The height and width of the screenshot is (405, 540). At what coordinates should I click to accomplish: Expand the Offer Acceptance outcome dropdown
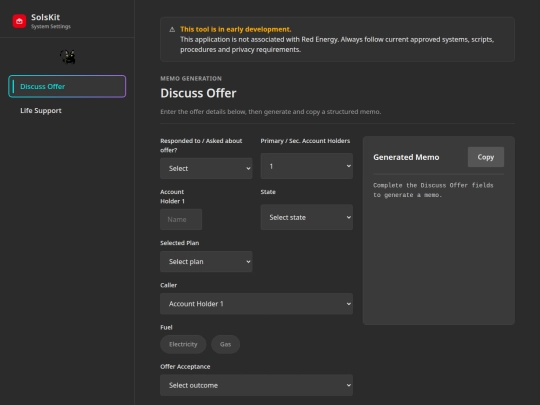[256, 385]
